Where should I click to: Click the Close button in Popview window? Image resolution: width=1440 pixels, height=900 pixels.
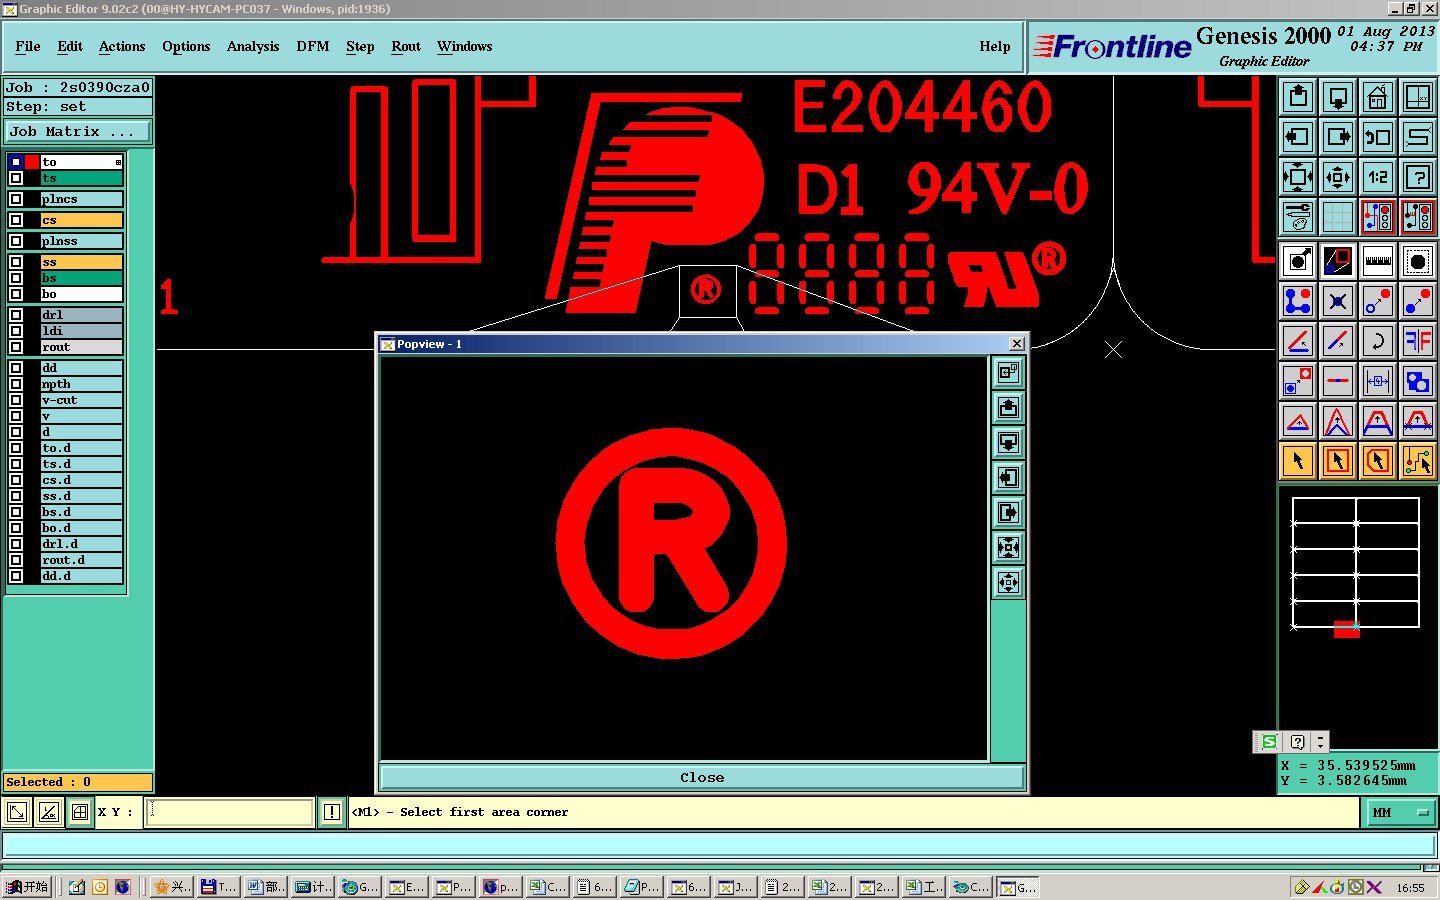(702, 777)
